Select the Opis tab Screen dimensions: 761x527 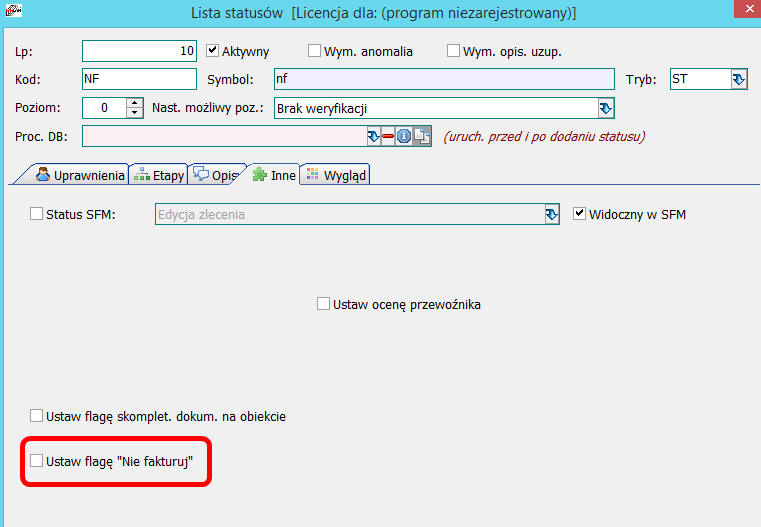(216, 175)
